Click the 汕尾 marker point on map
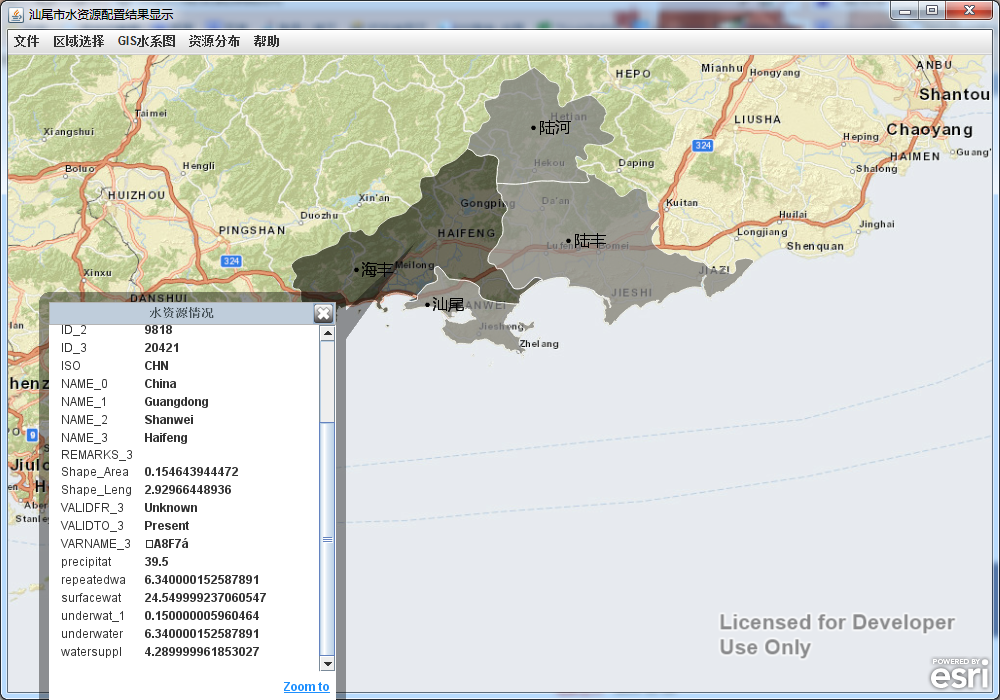 [427, 304]
